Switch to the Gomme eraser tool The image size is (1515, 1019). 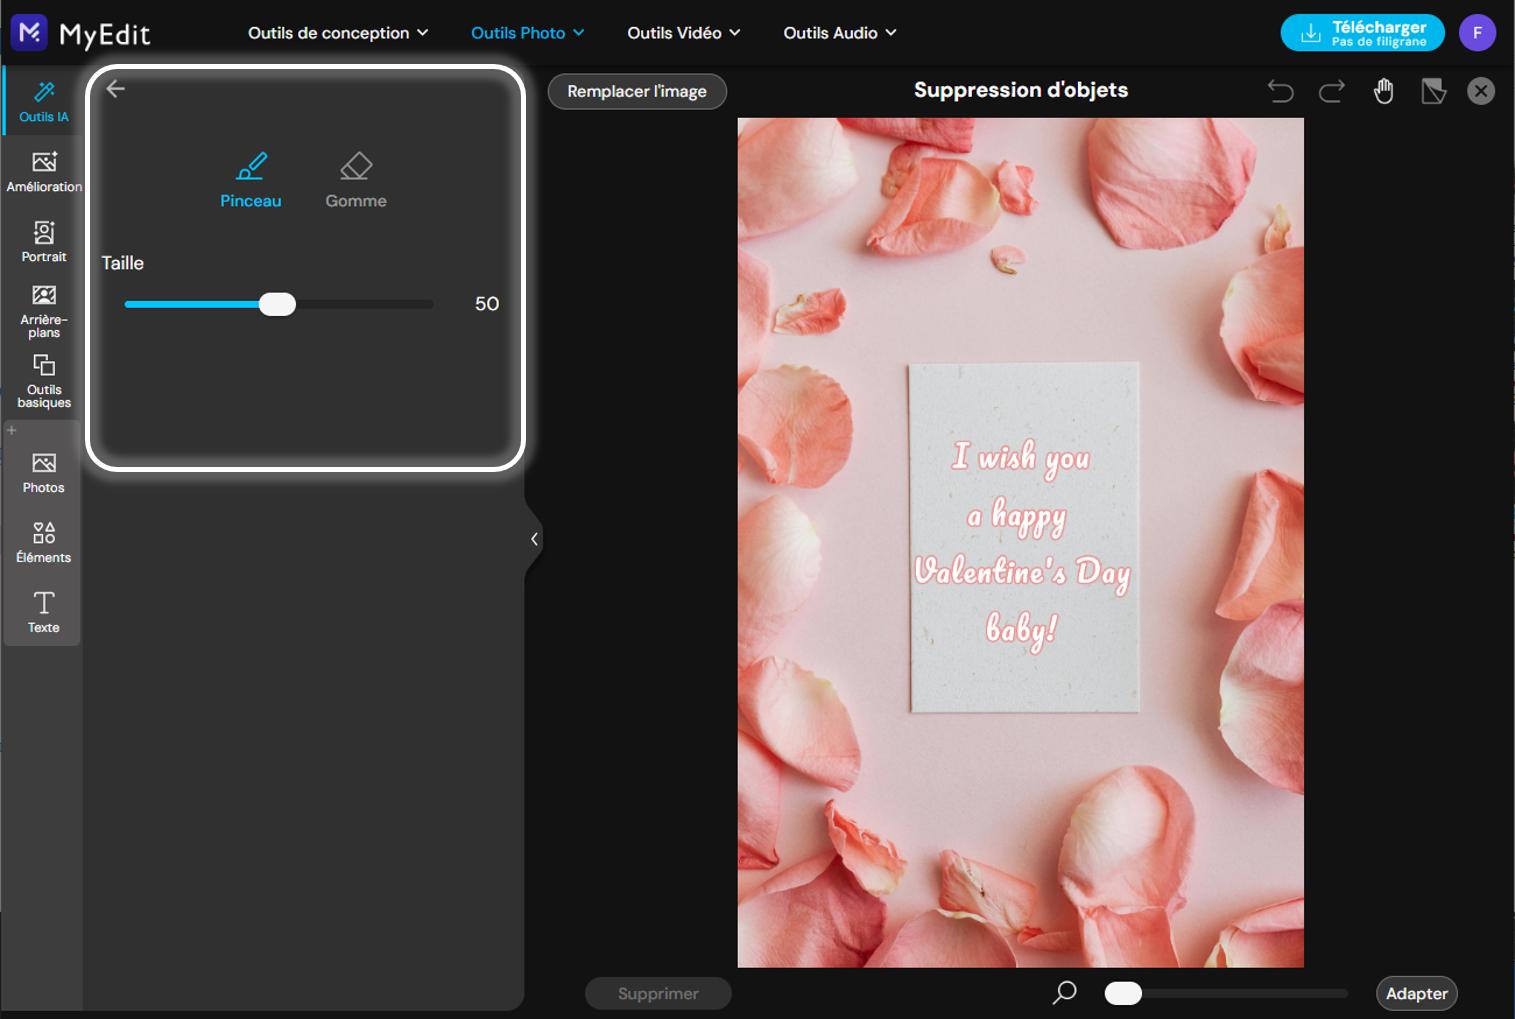[x=355, y=179]
